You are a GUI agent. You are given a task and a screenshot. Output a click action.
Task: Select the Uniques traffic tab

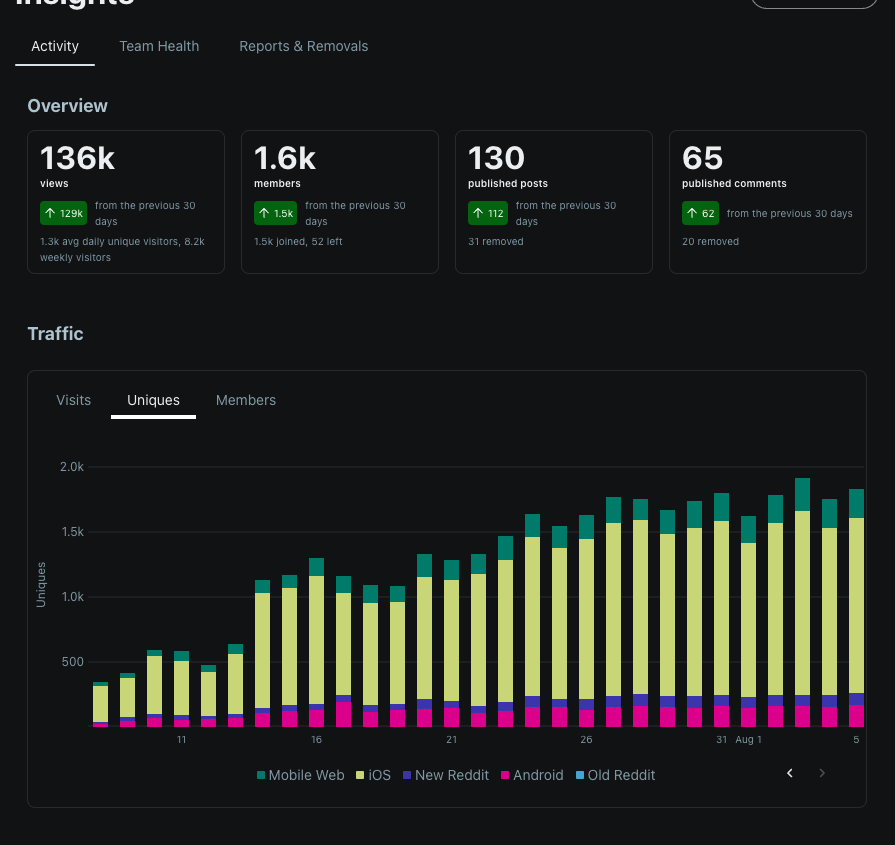click(154, 400)
